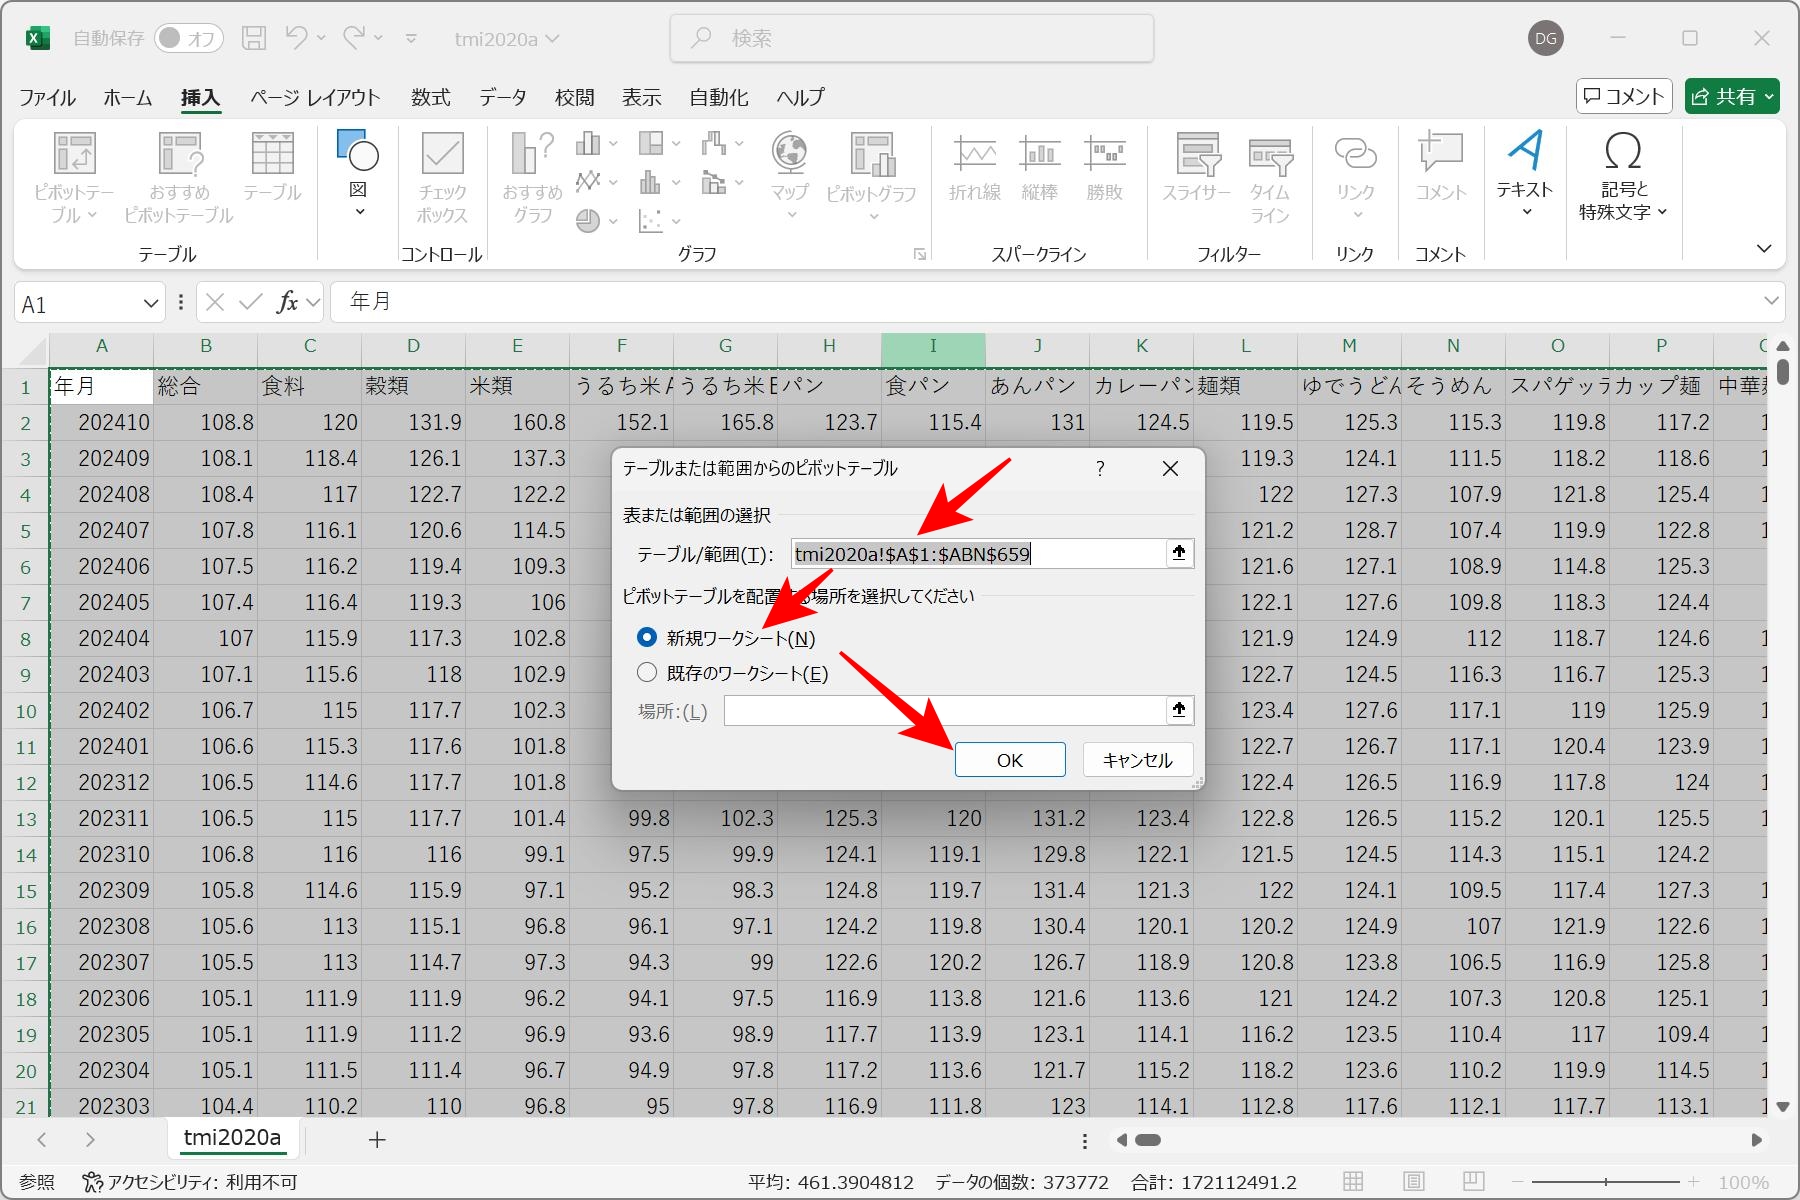
Task: Click the dialog Help question mark button
Action: (x=1100, y=468)
